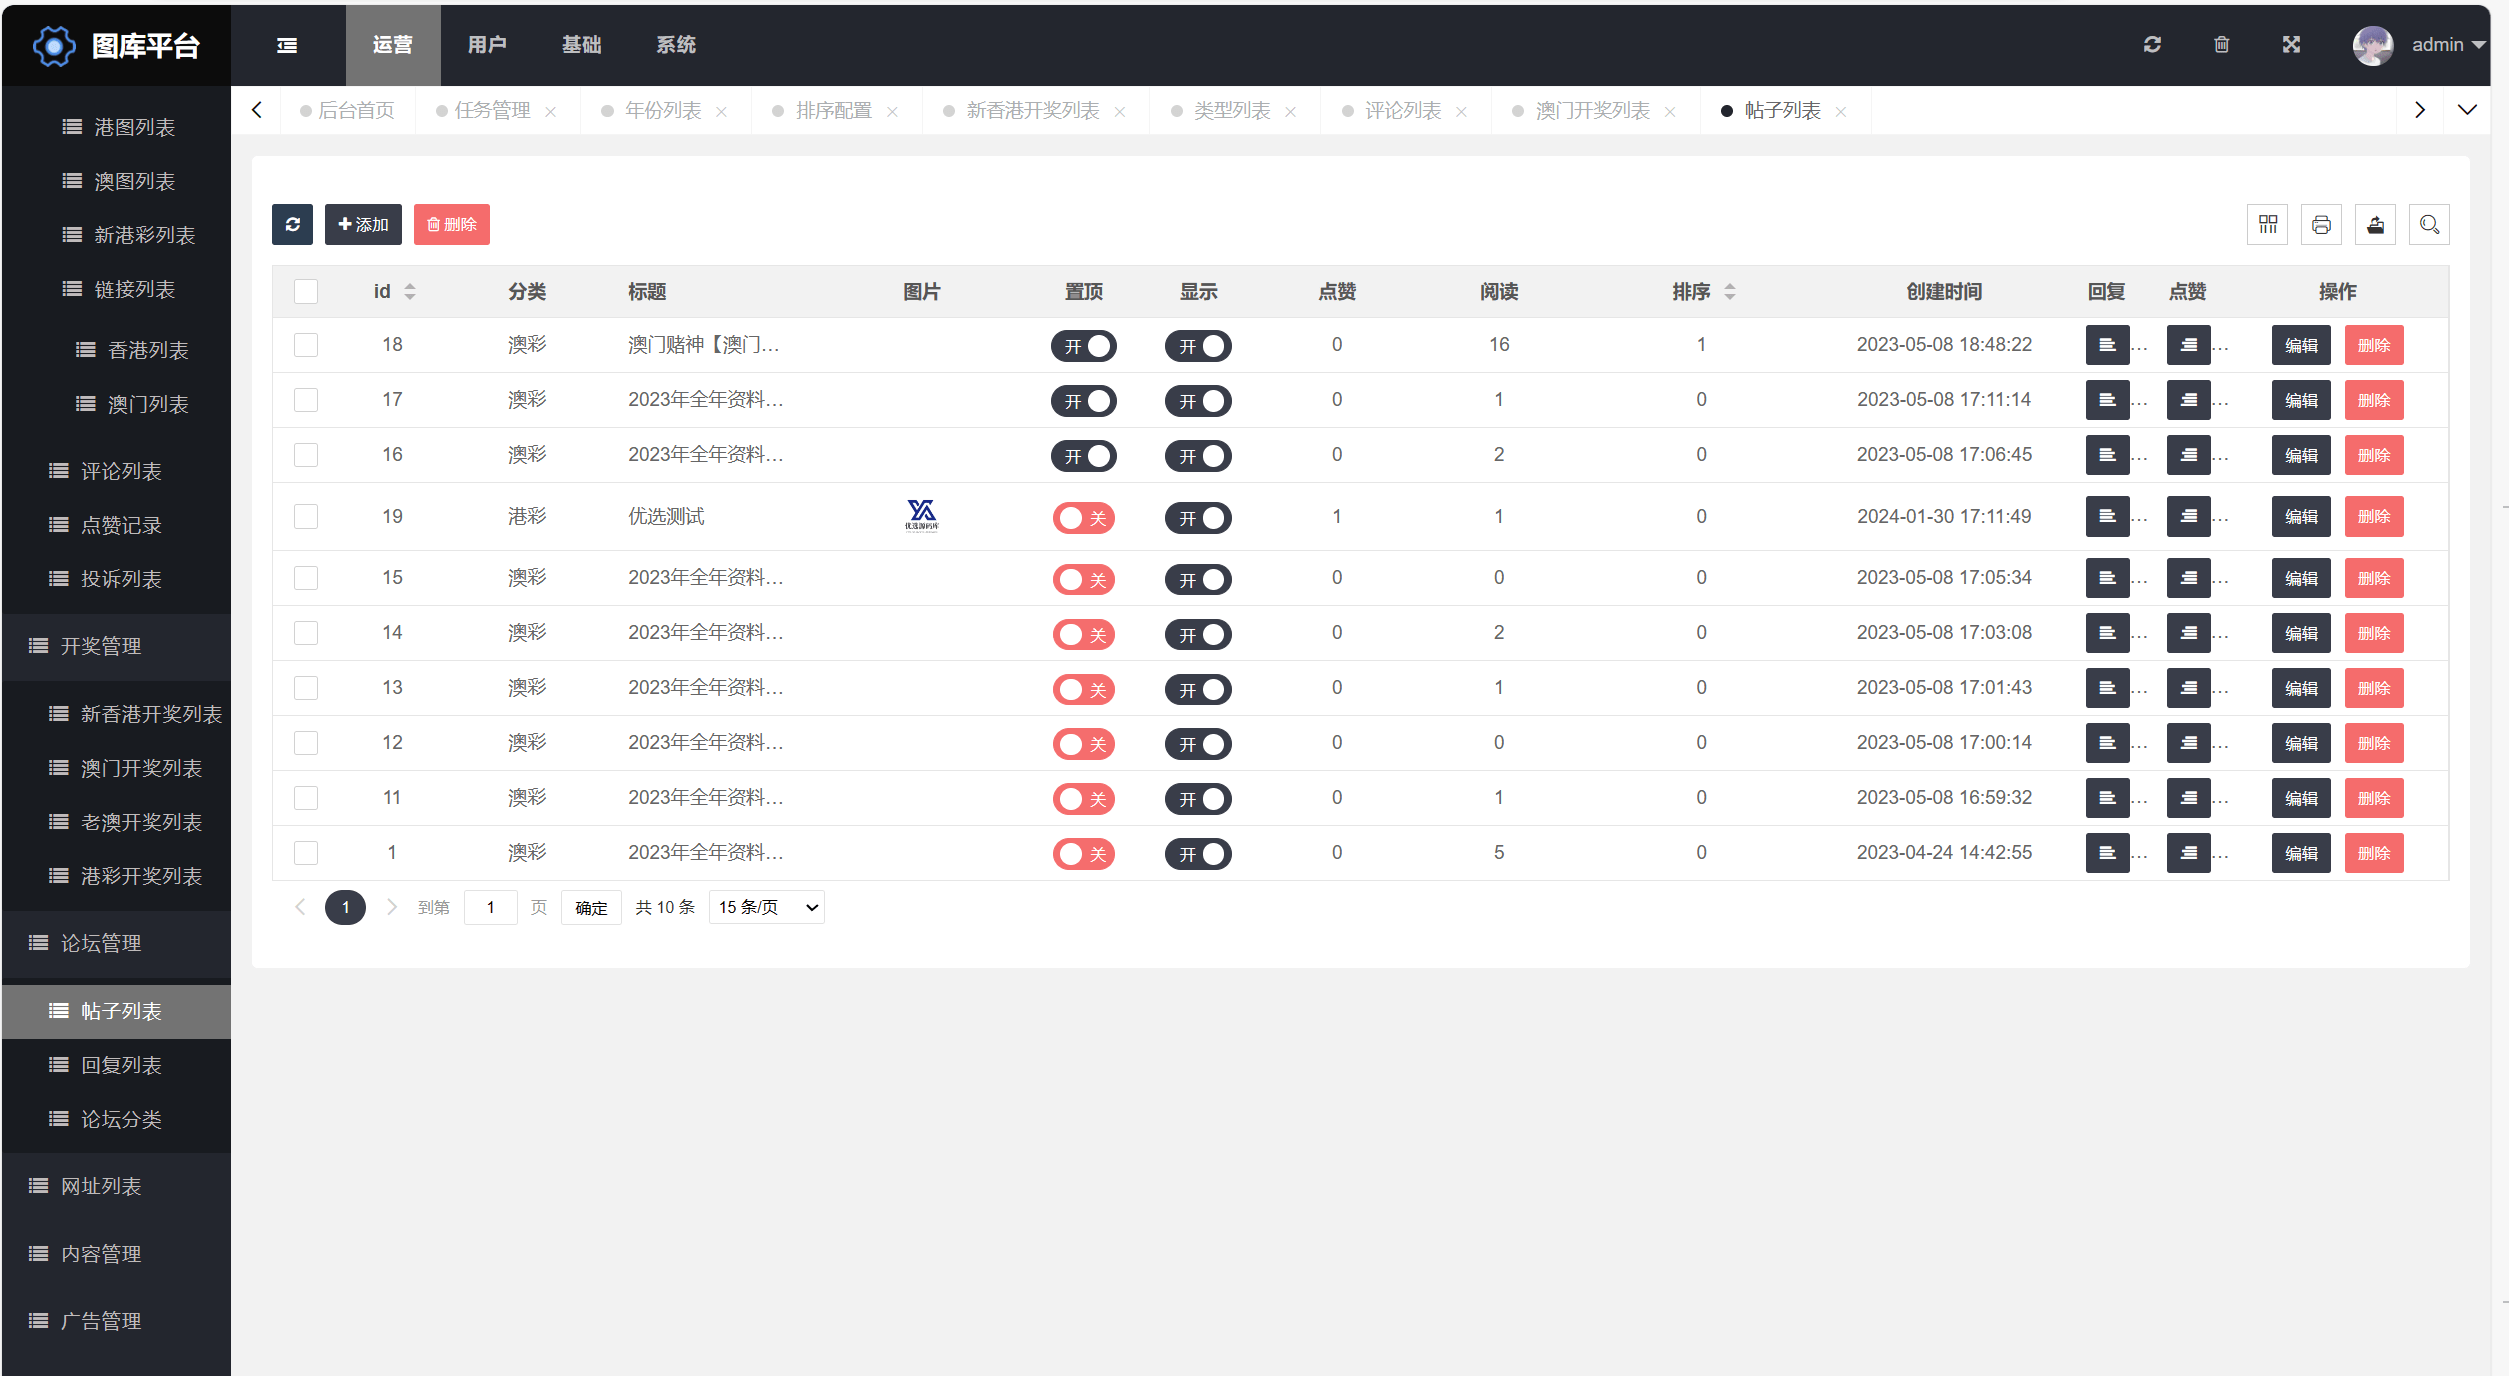Image resolution: width=2509 pixels, height=1376 pixels.
Task: Select the checkbox for post id 18
Action: 306,345
